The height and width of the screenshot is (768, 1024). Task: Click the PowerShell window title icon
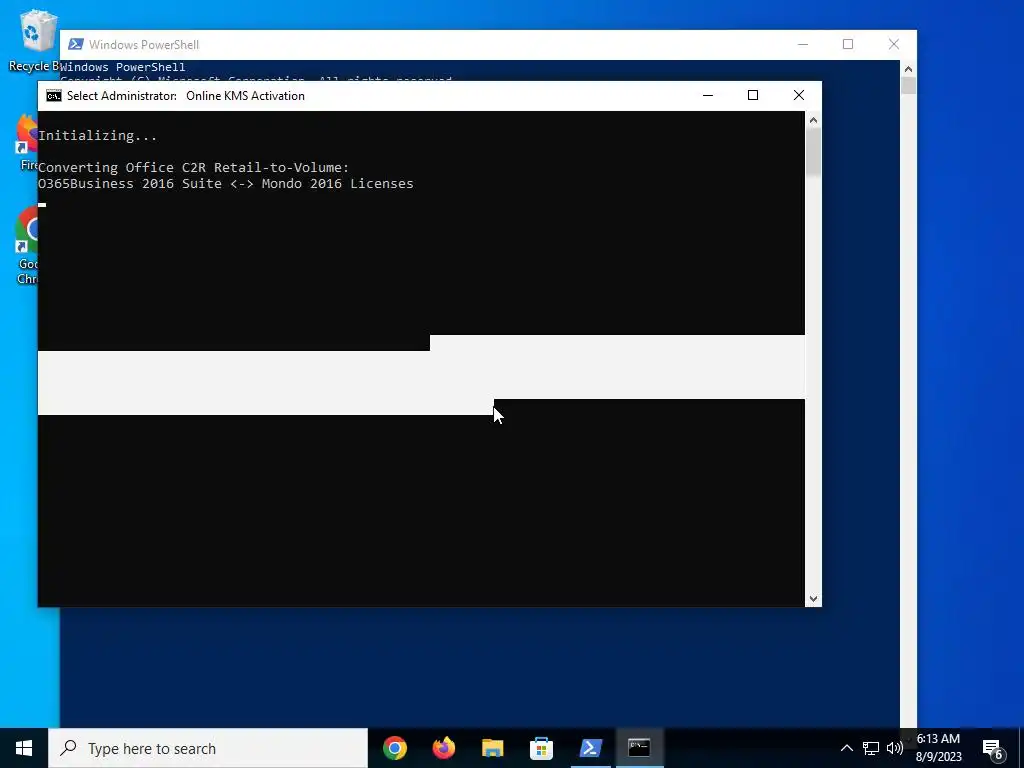[76, 44]
